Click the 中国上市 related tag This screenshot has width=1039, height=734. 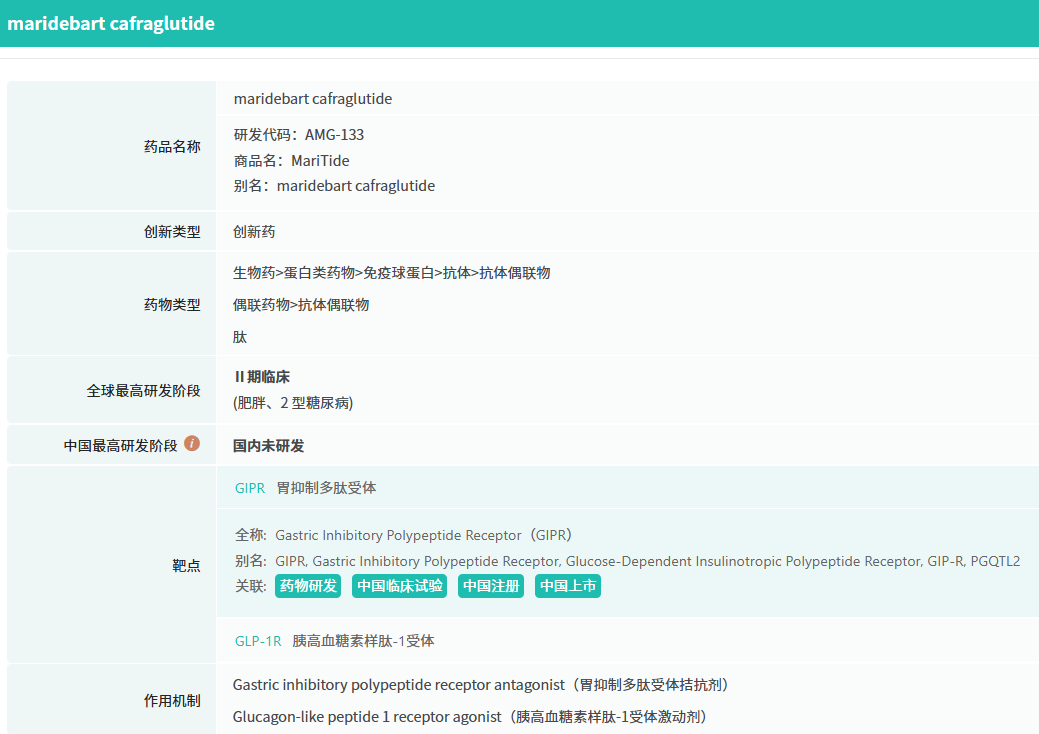point(568,586)
